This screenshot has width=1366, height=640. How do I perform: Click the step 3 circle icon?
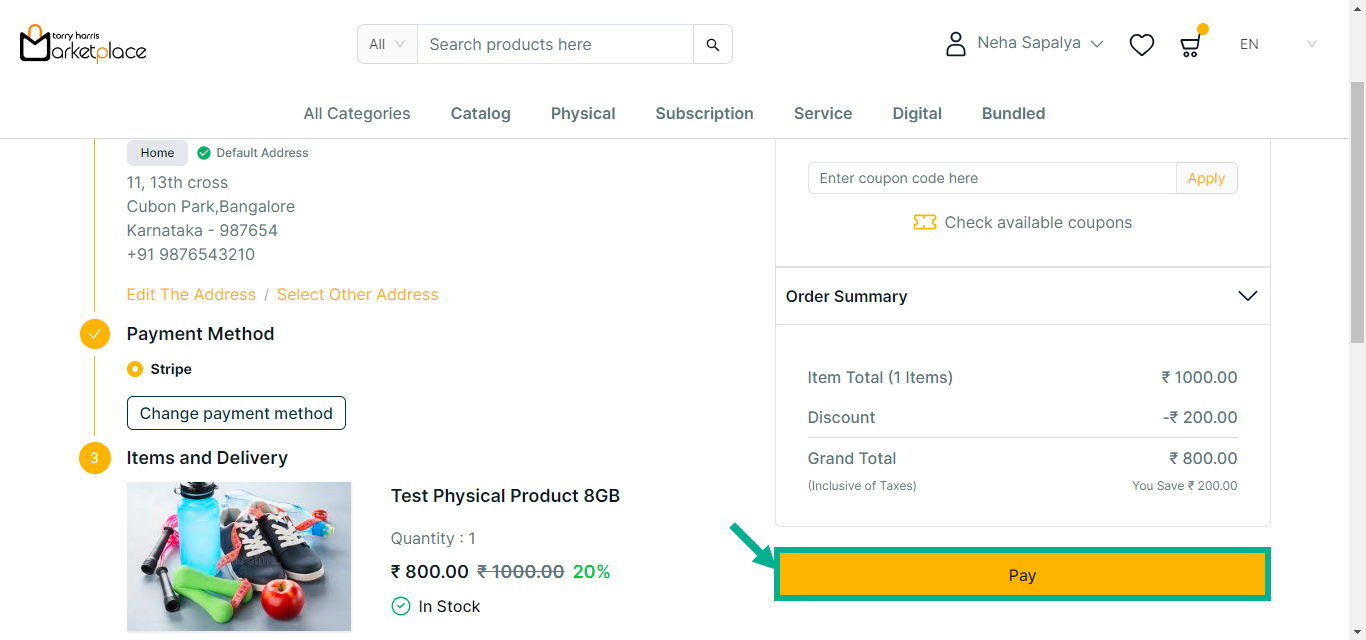[x=95, y=458]
